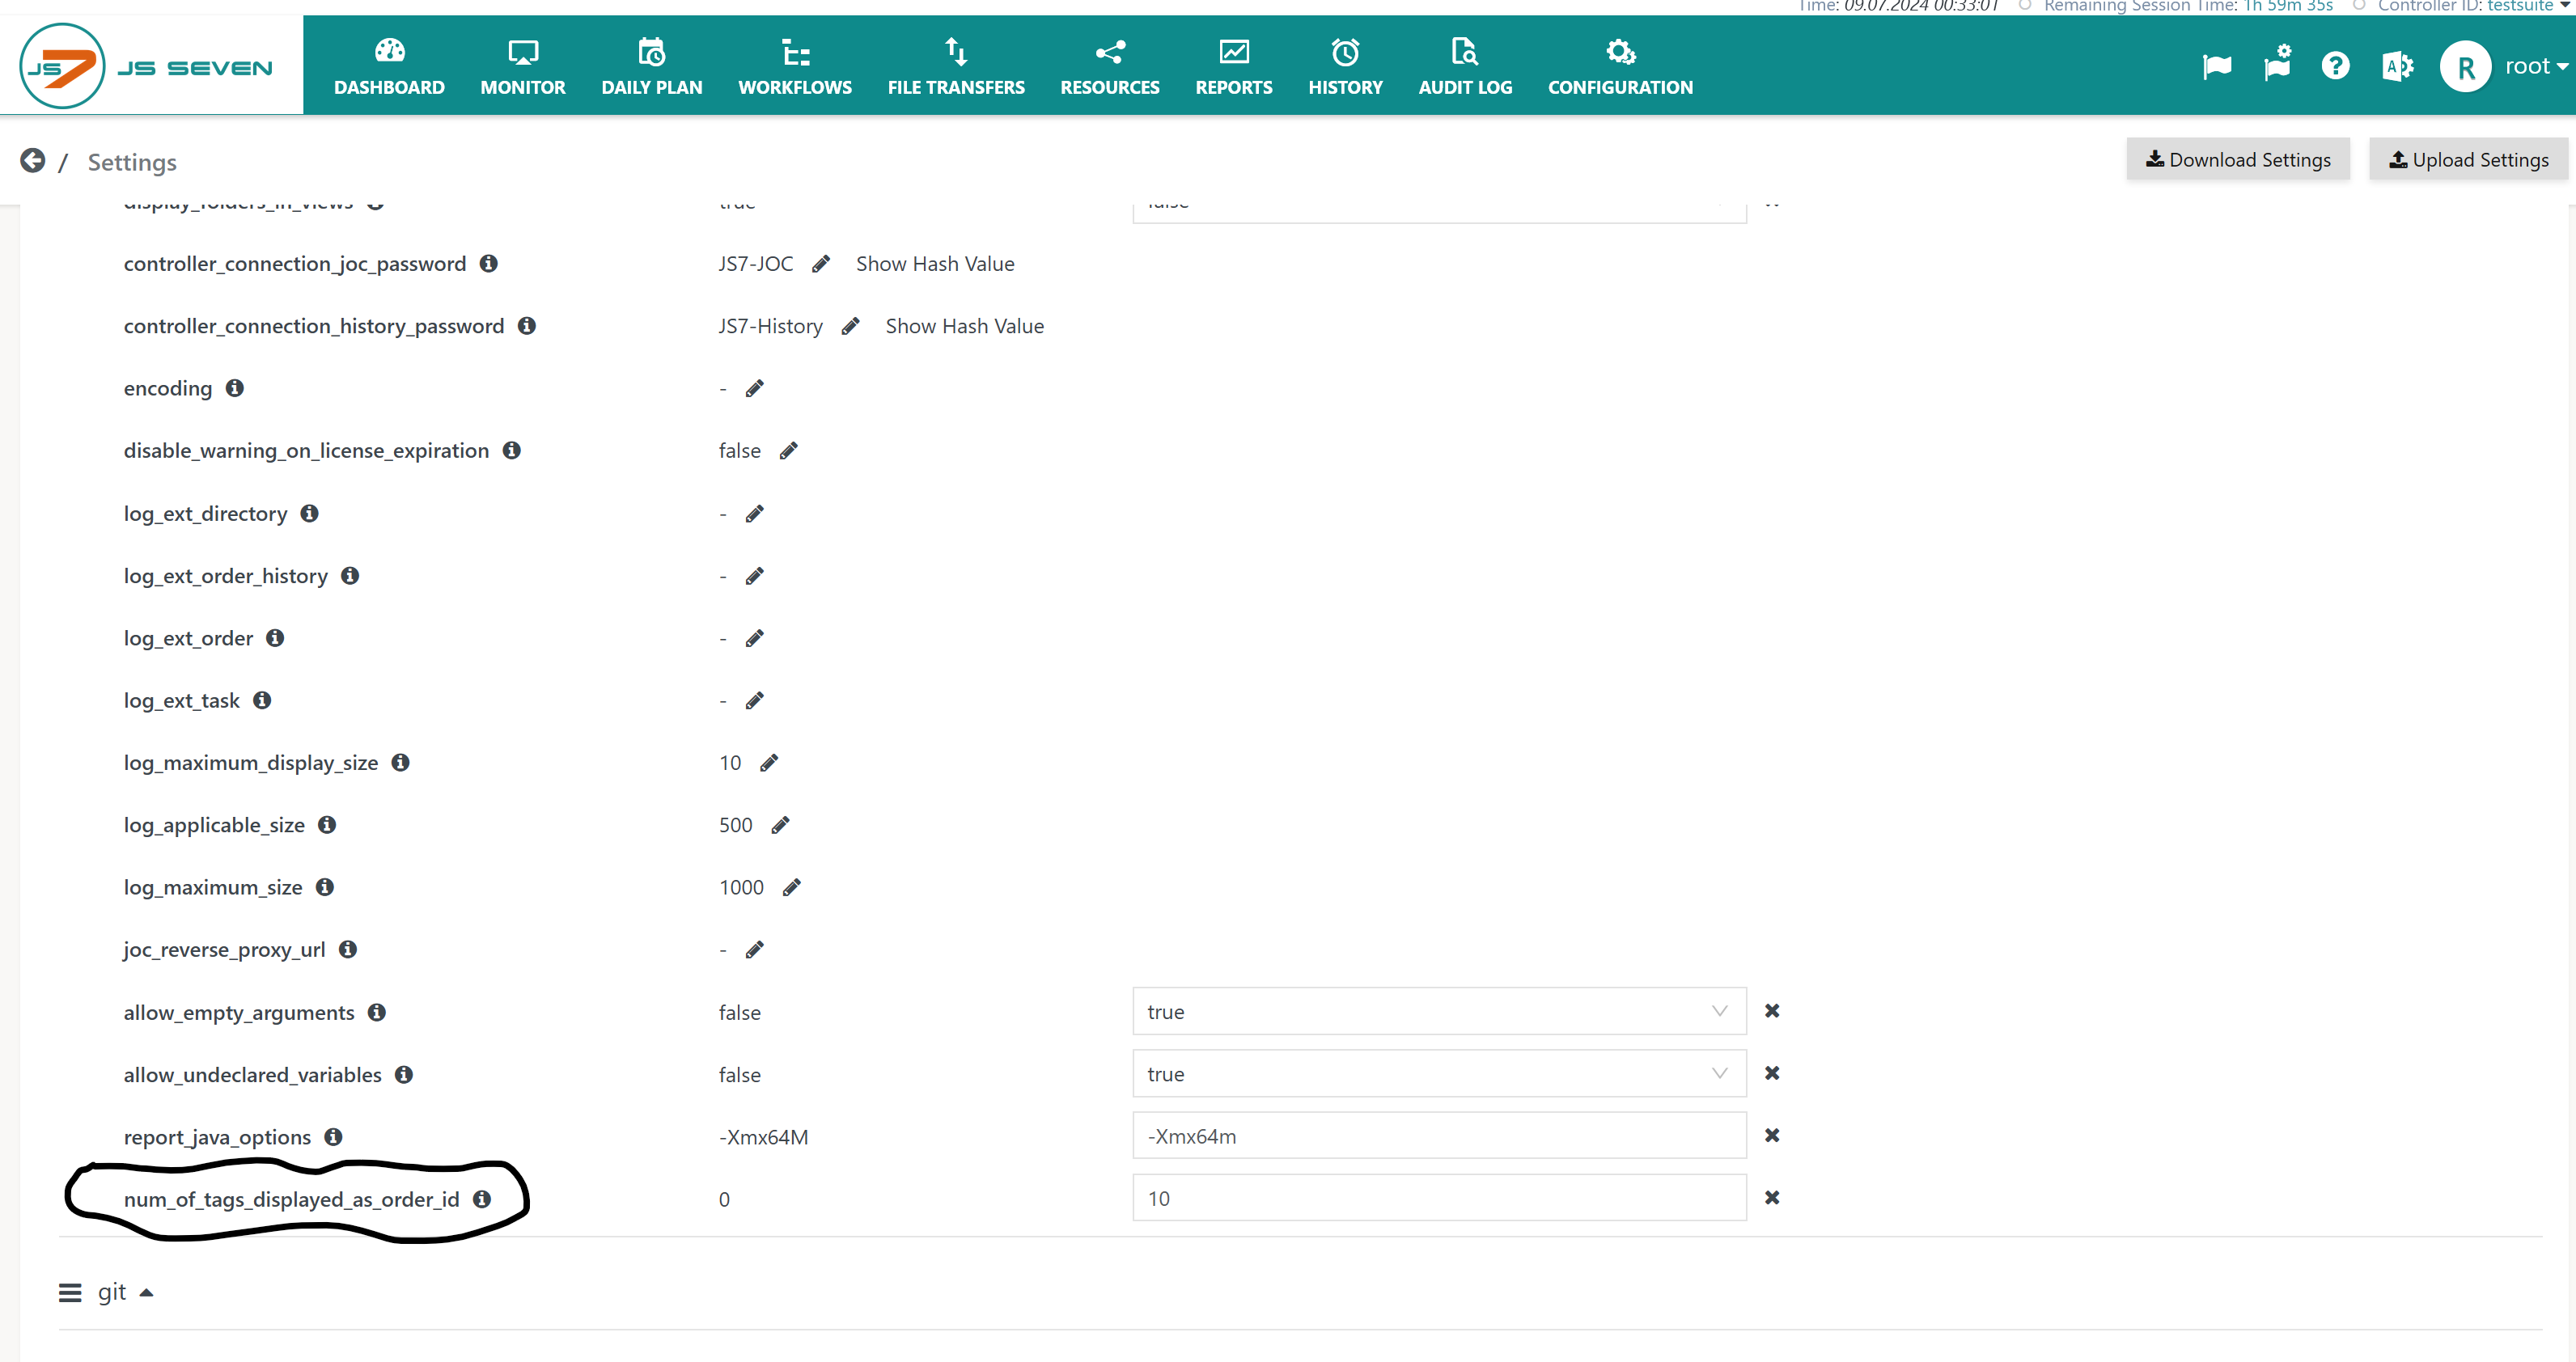Viewport: 2576px width, 1362px height.
Task: Open the help question mark icon
Action: coord(2335,66)
